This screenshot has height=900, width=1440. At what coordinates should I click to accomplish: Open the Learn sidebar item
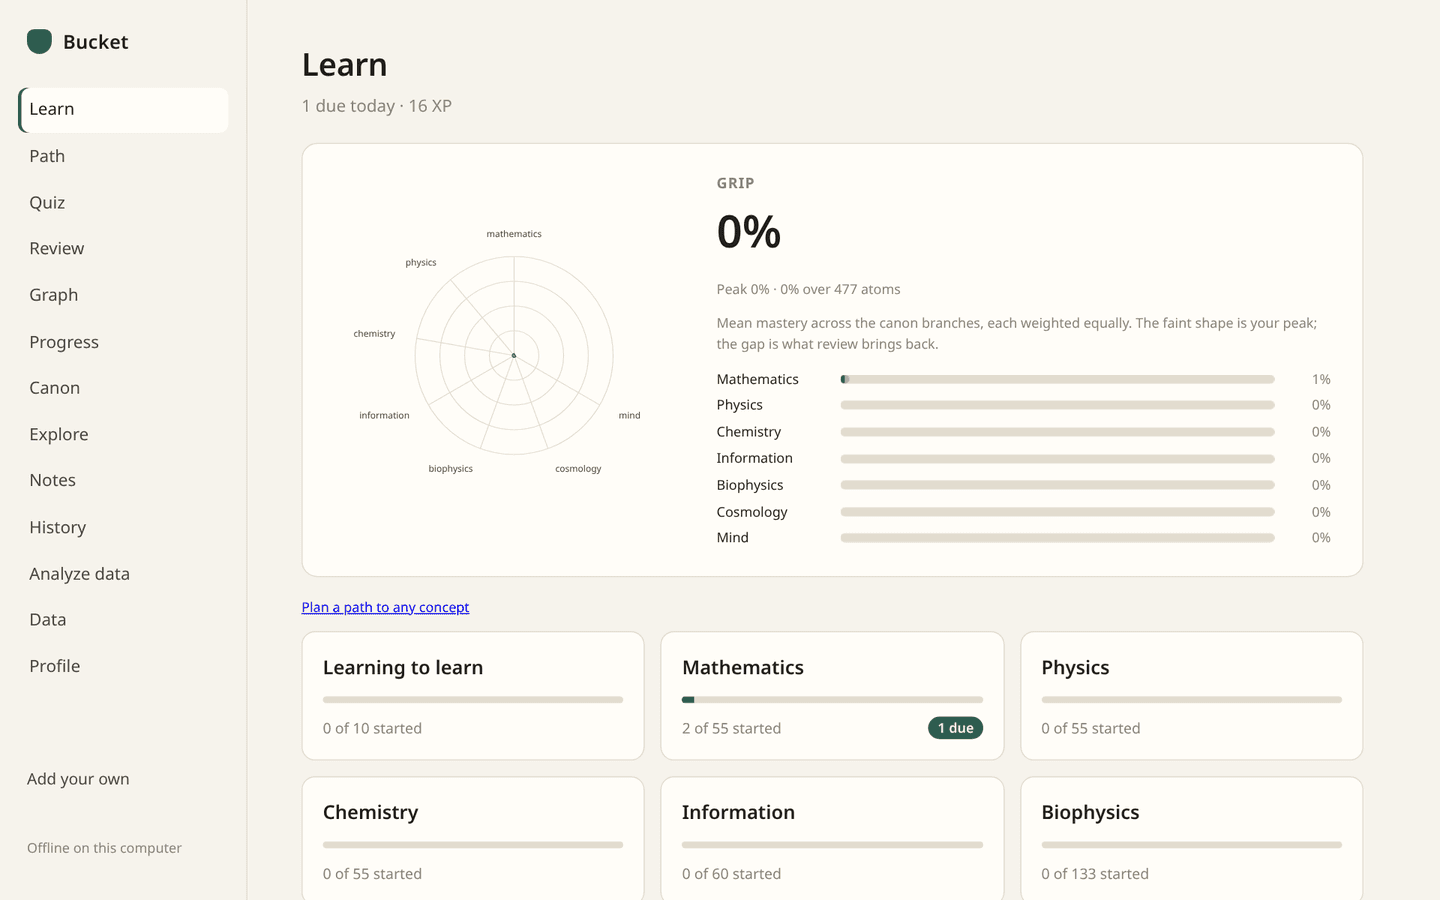123,110
